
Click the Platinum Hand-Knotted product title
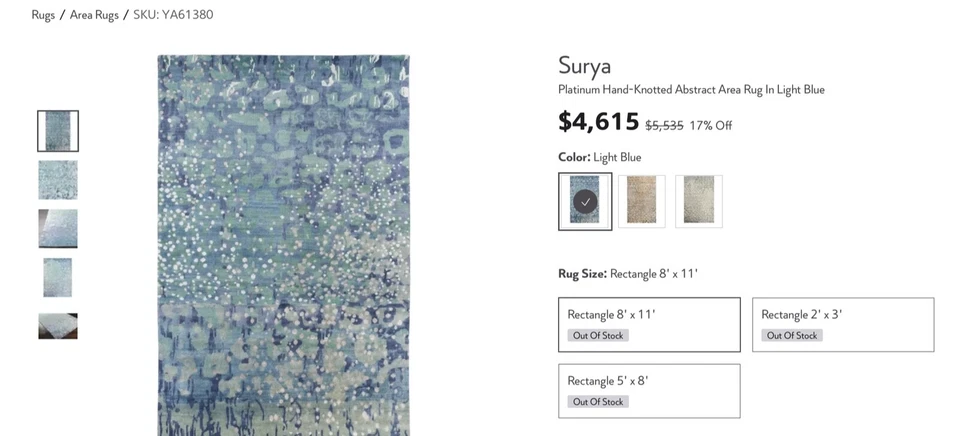pyautogui.click(x=691, y=90)
